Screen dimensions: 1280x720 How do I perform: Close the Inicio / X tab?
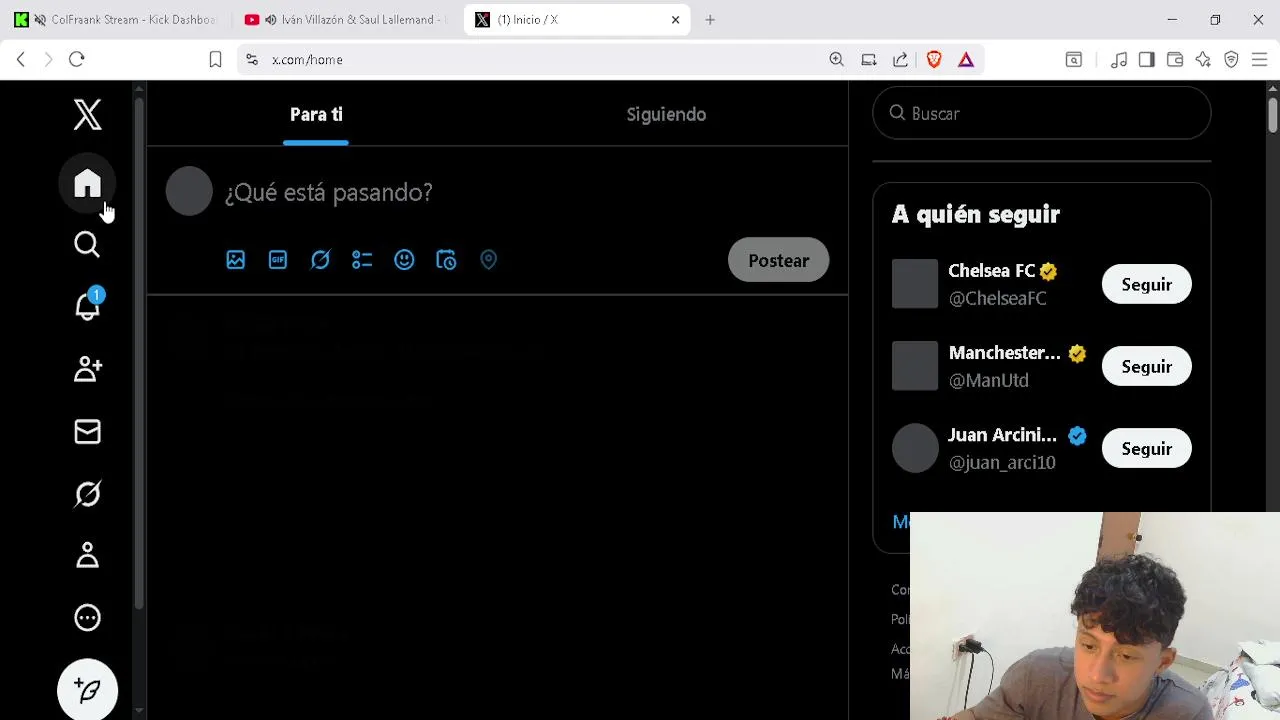pyautogui.click(x=675, y=19)
